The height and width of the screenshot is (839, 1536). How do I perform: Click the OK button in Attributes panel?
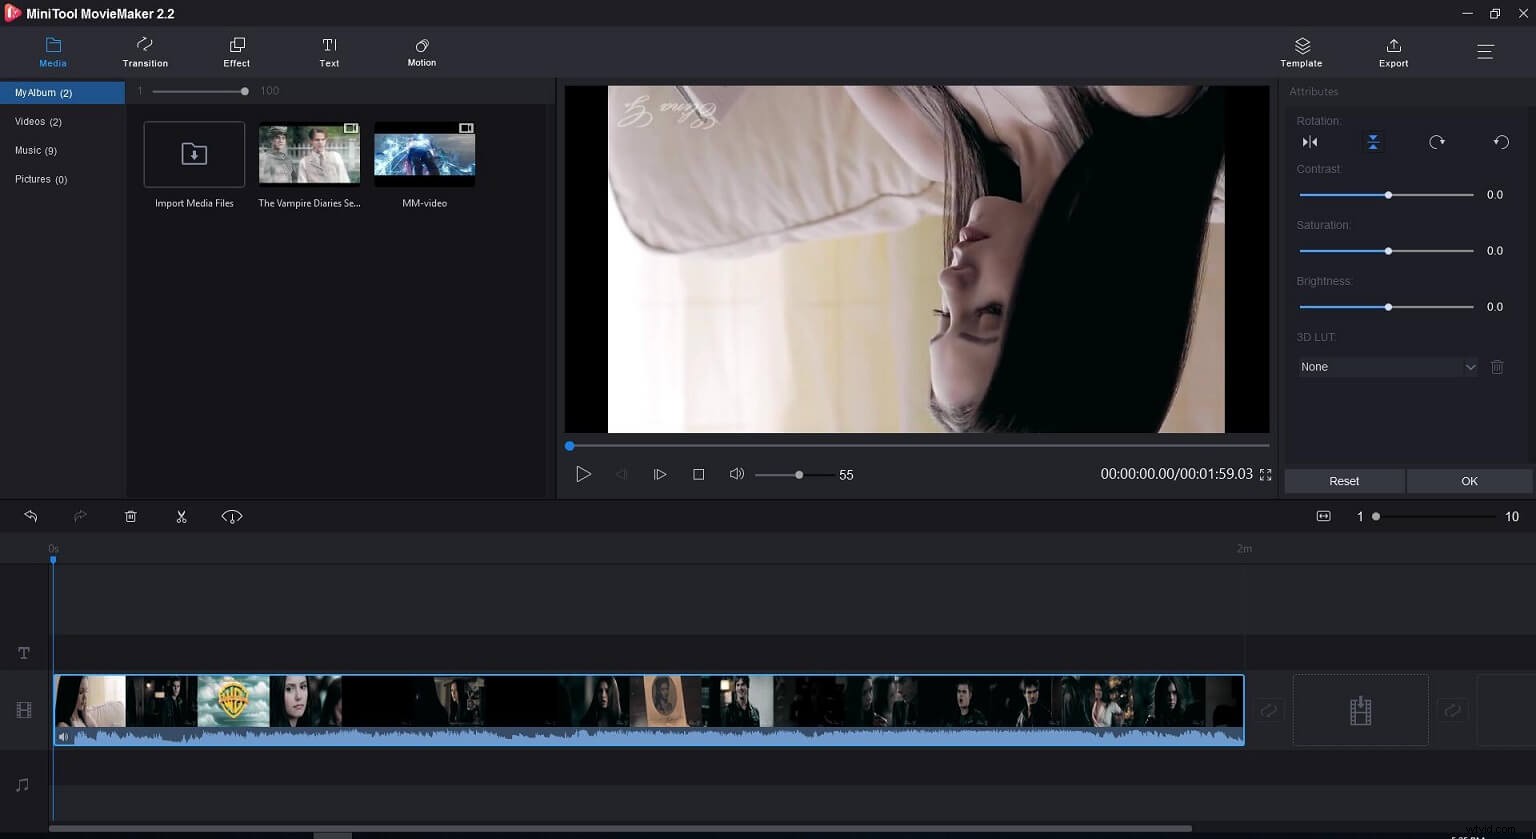pyautogui.click(x=1469, y=481)
